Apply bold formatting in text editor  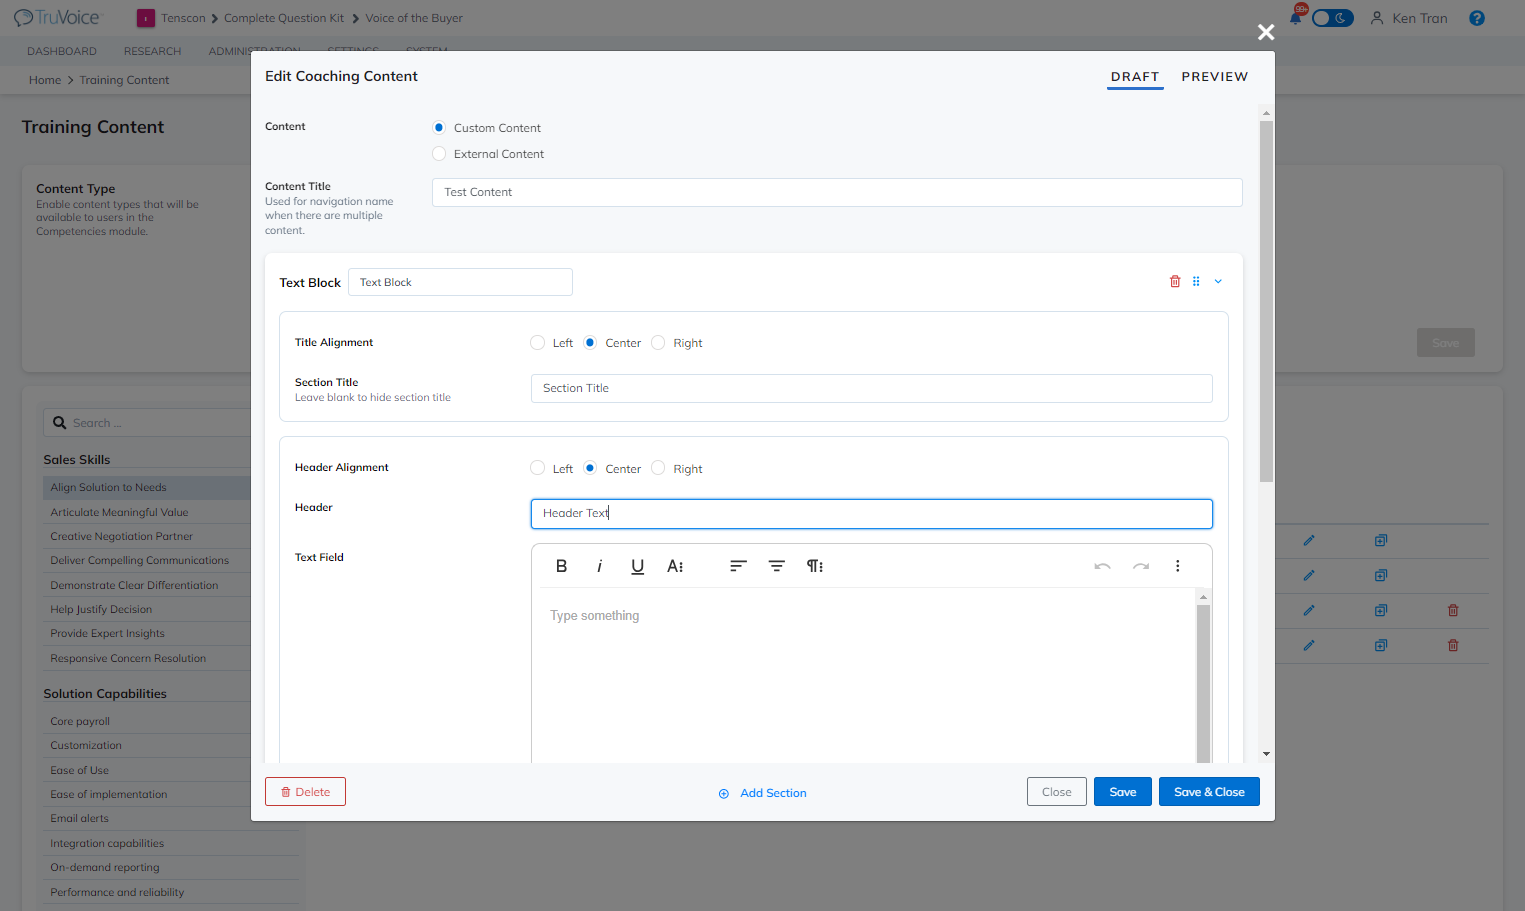point(561,566)
